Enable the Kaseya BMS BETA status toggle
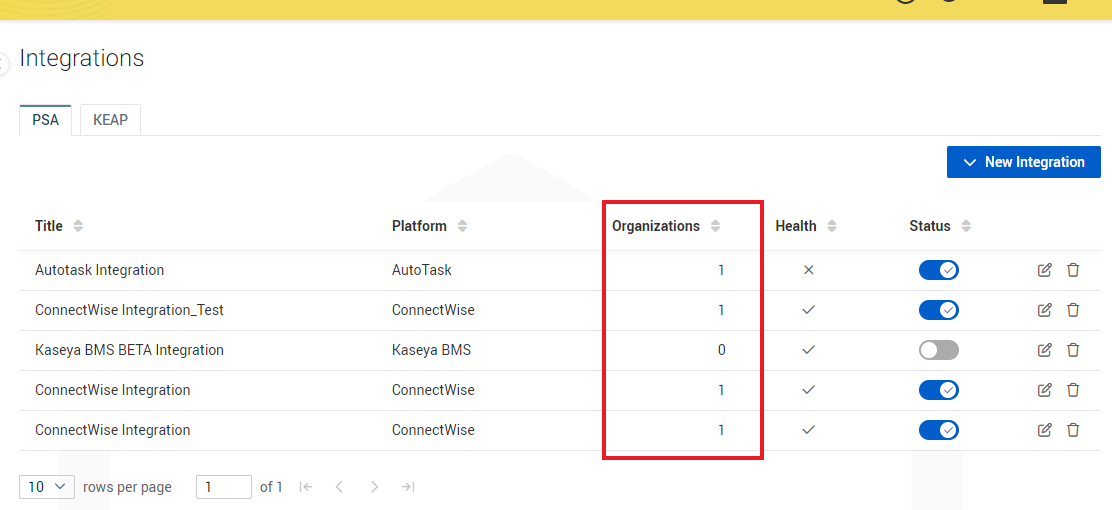 tap(938, 350)
